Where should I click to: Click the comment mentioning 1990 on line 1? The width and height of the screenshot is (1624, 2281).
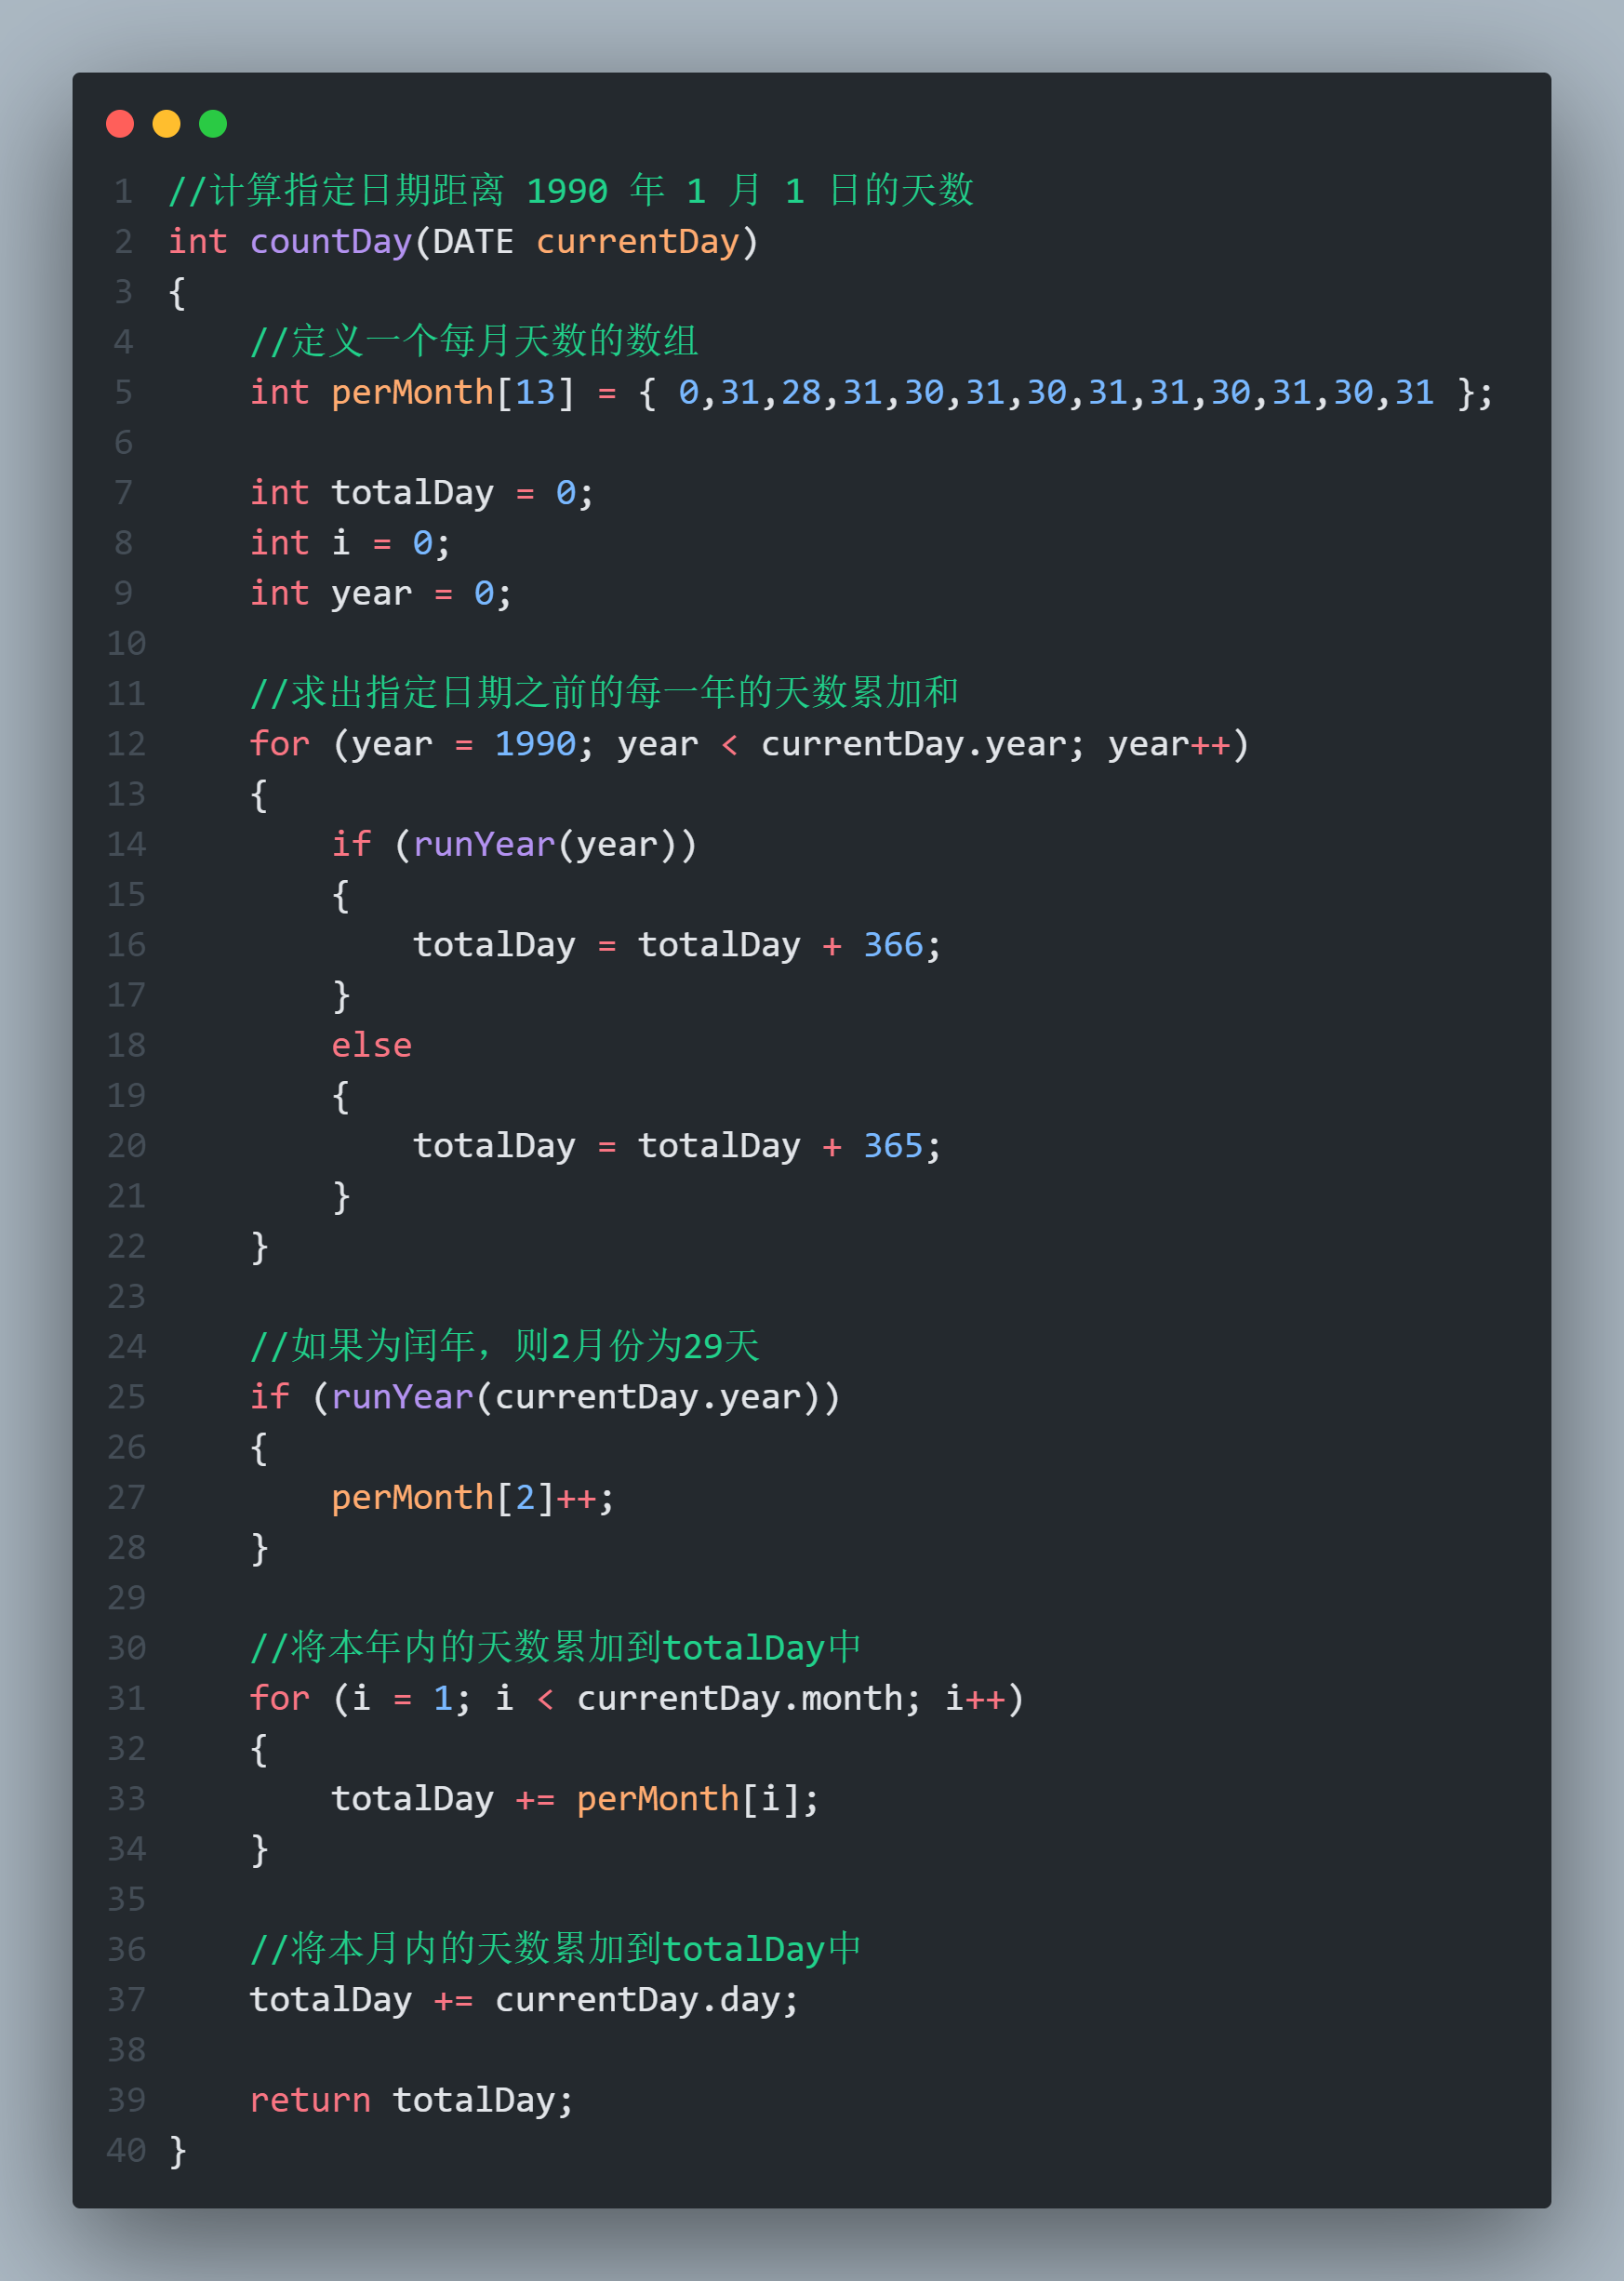point(571,190)
